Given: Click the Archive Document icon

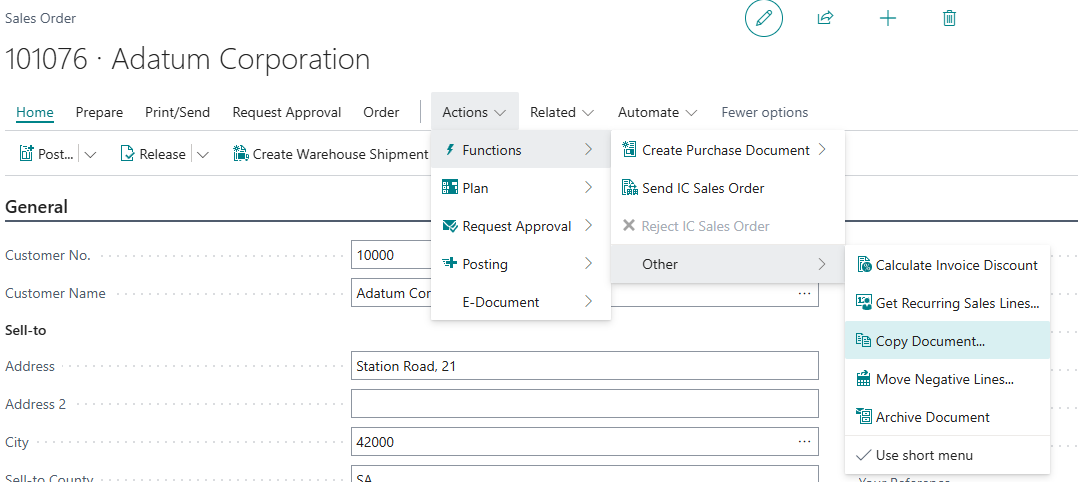Looking at the screenshot, I should 864,417.
